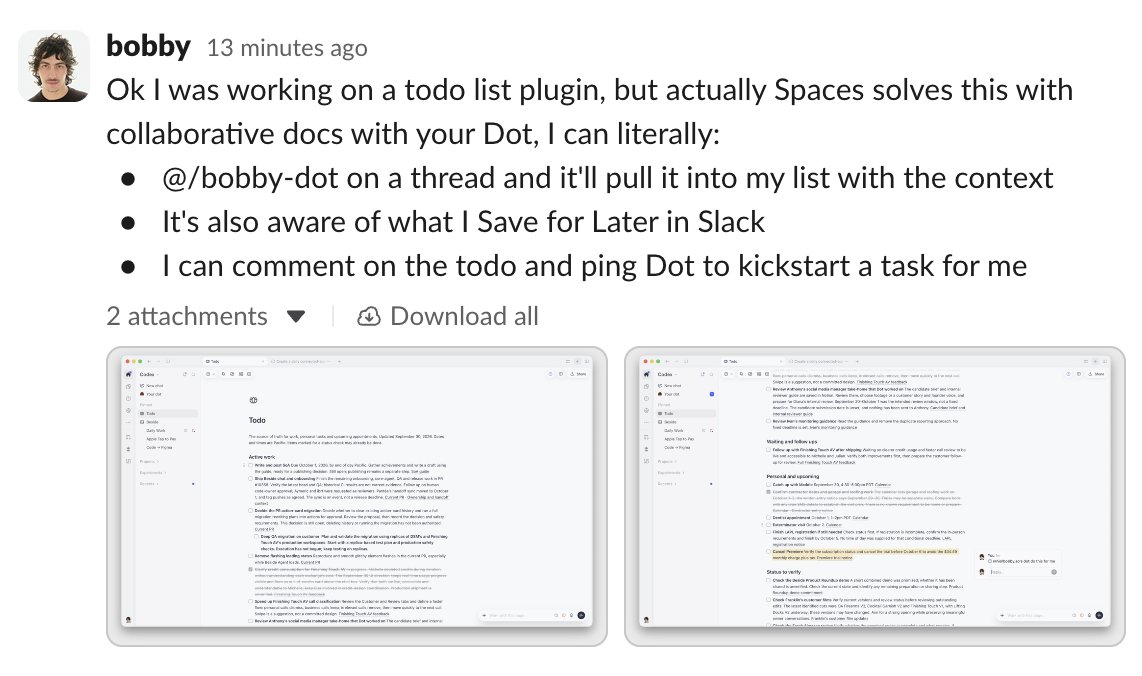Click the 2 attachments label
1142x676 pixels.
pyautogui.click(x=187, y=316)
